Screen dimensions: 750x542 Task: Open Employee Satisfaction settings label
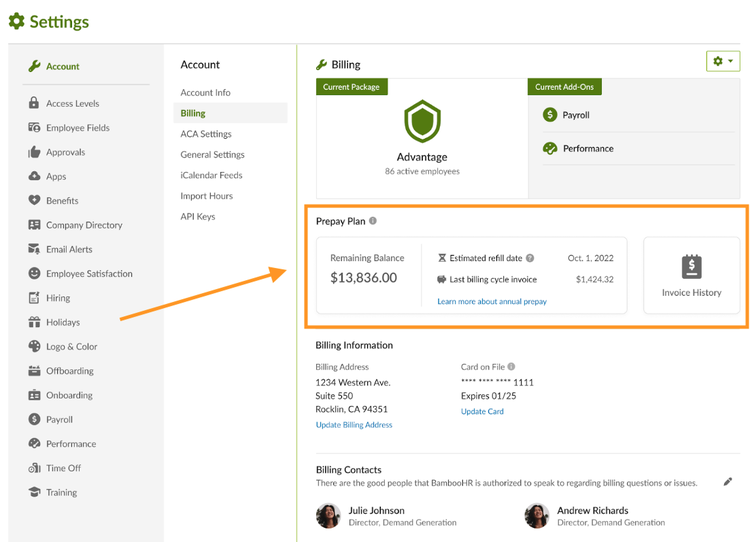[x=89, y=274]
